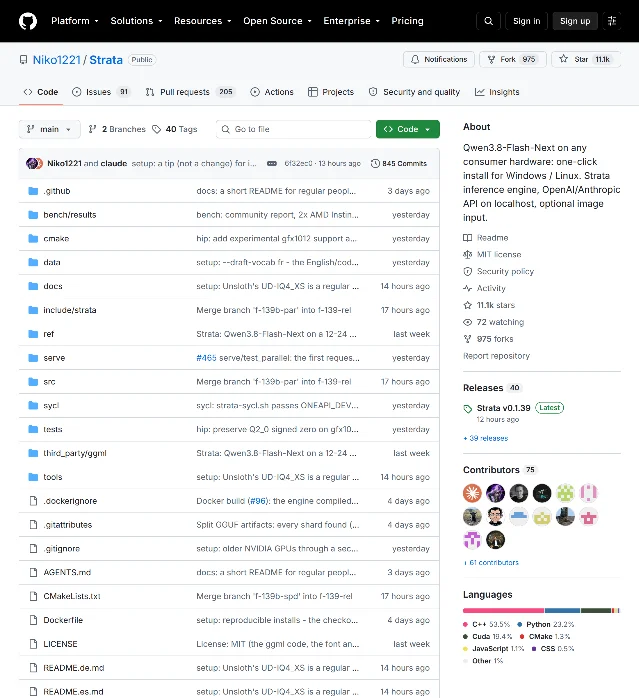The image size is (639, 698).
Task: Open the + 39 releases link
Action: coord(486,438)
